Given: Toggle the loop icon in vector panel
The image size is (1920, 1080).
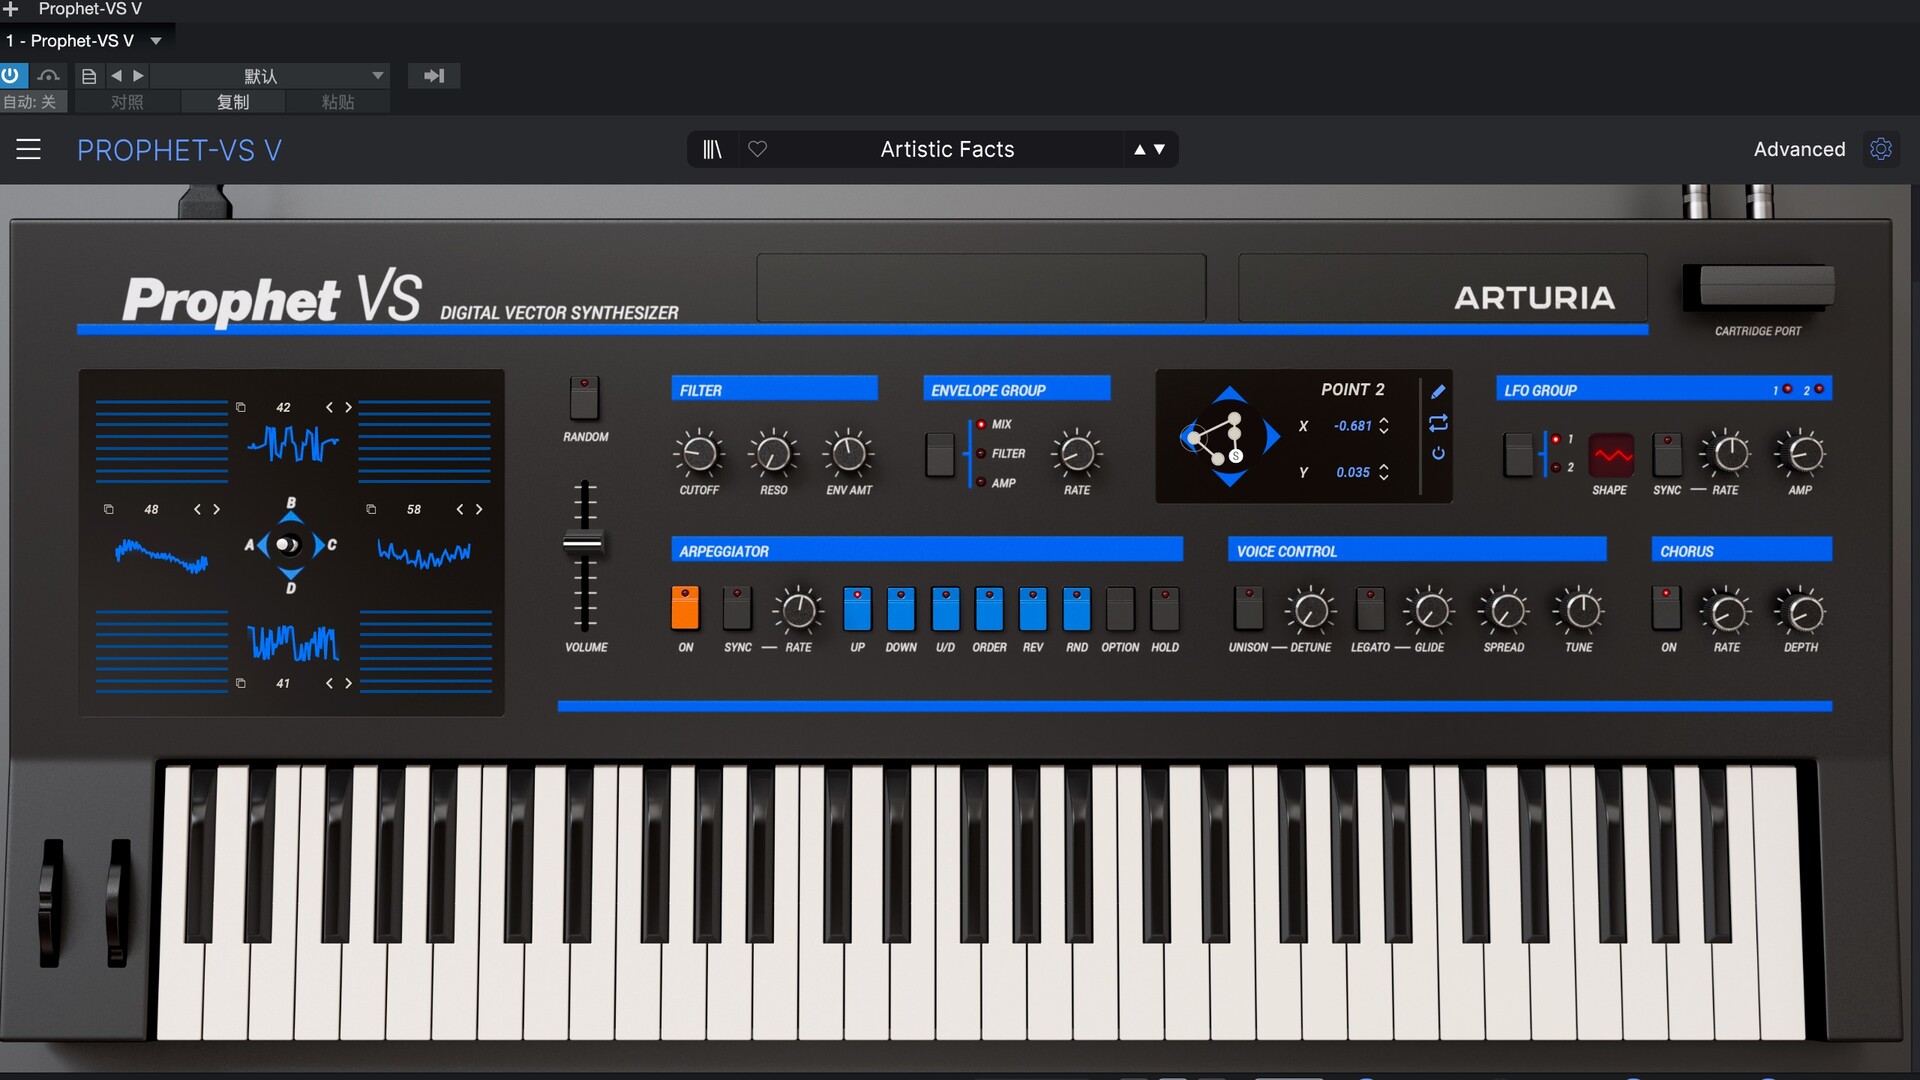Looking at the screenshot, I should pos(1438,423).
